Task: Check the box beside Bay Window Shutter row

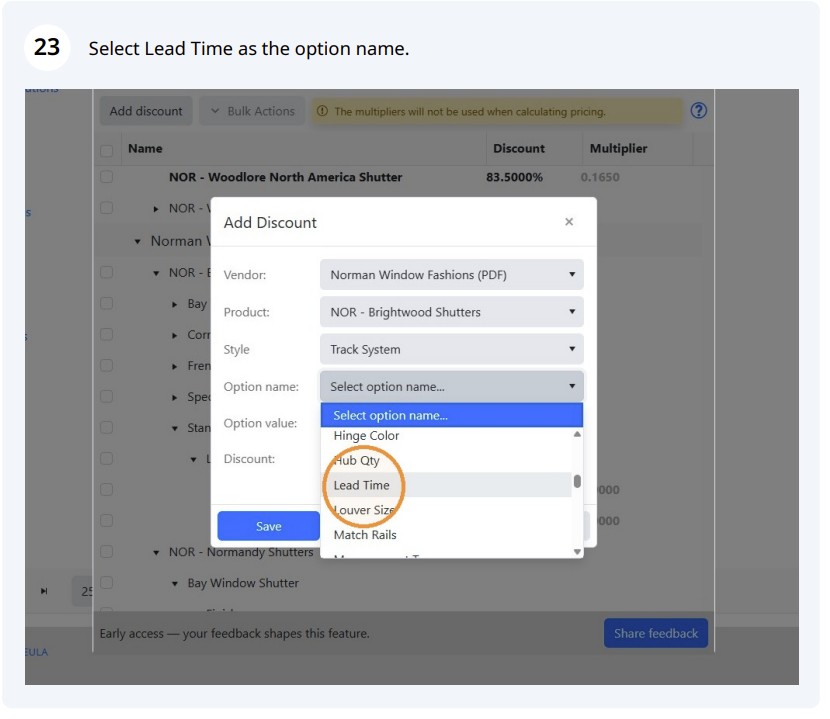Action: (106, 582)
